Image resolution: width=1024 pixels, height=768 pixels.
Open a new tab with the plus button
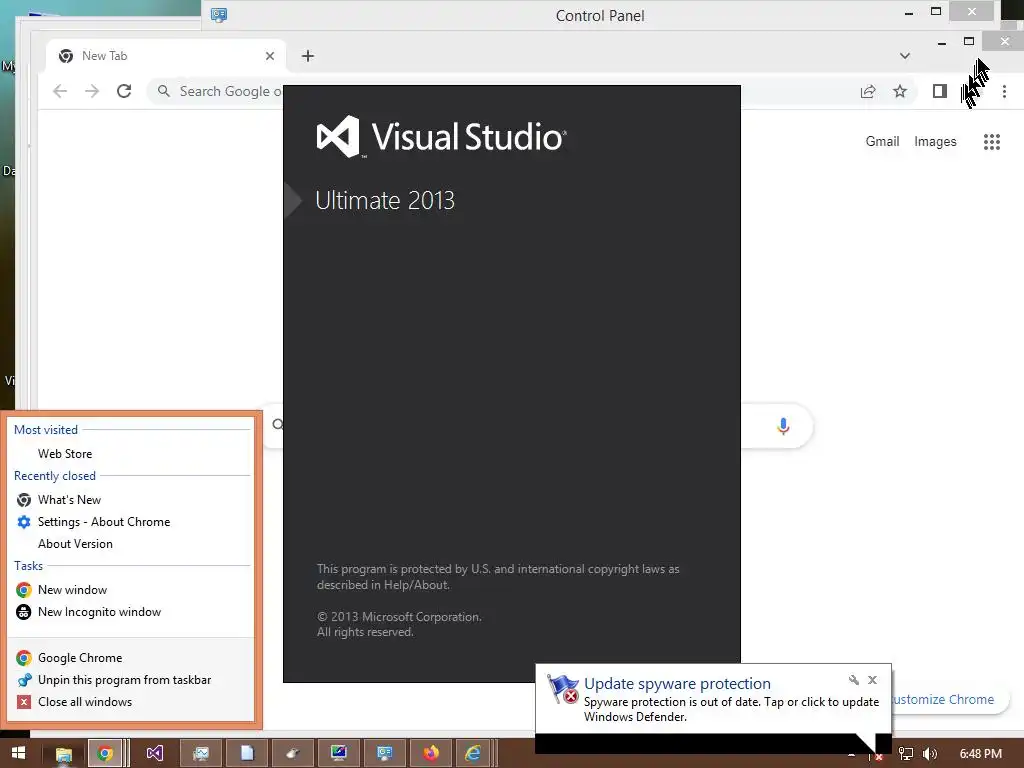point(308,56)
